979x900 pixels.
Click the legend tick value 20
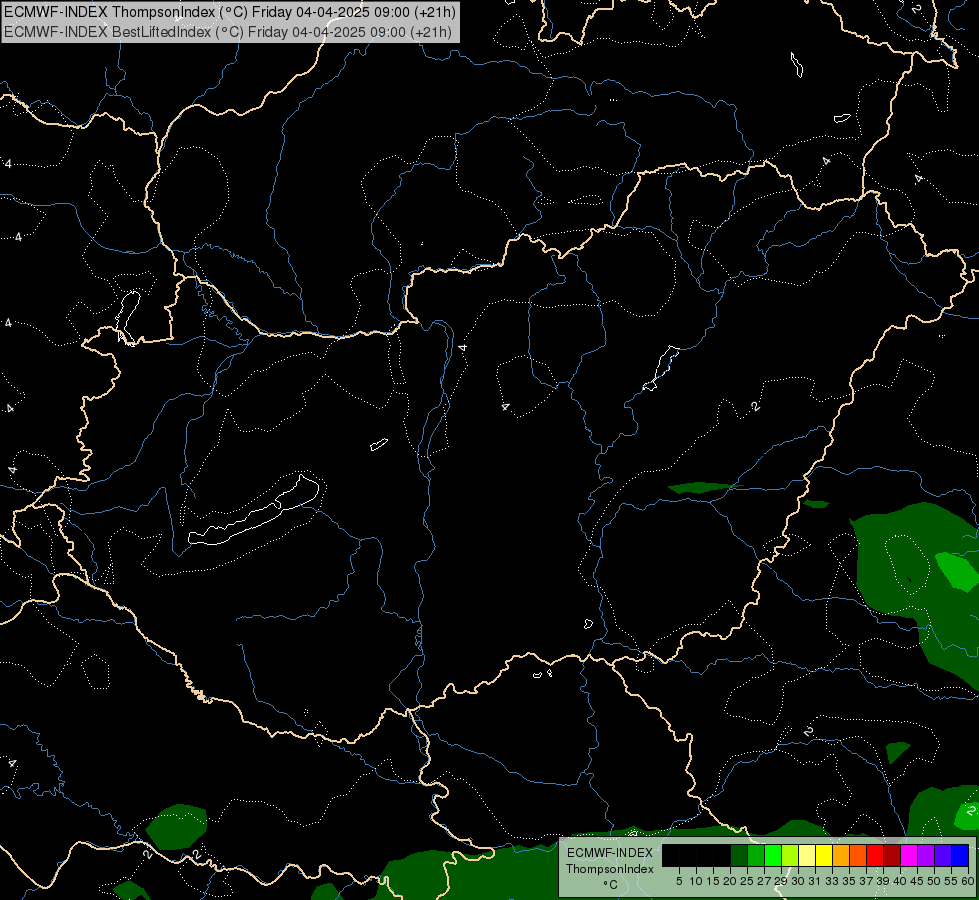tap(730, 881)
